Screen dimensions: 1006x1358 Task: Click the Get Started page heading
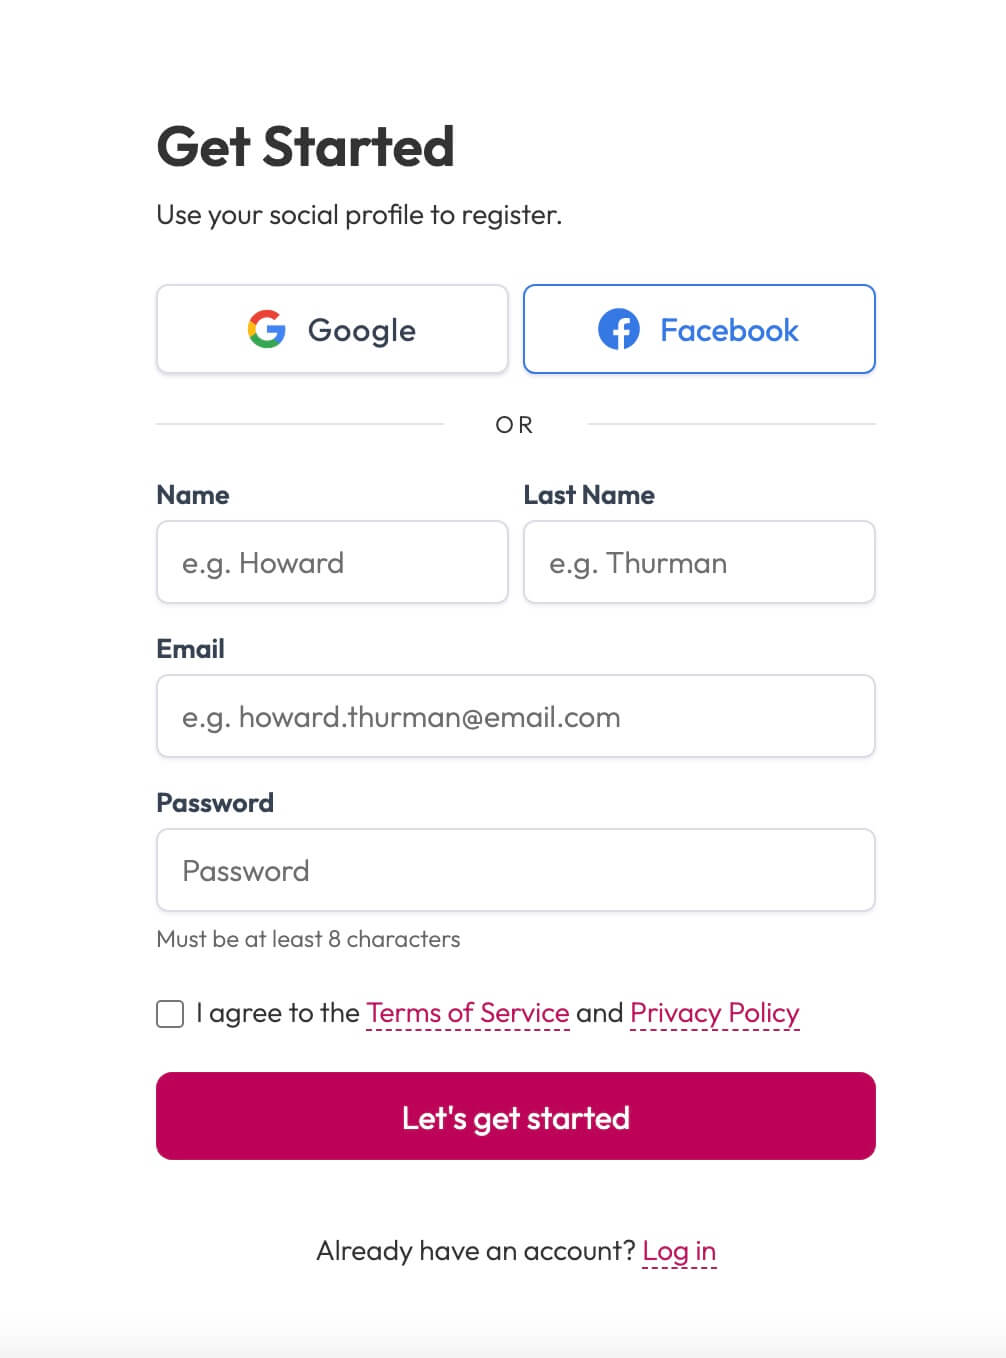[x=305, y=147]
